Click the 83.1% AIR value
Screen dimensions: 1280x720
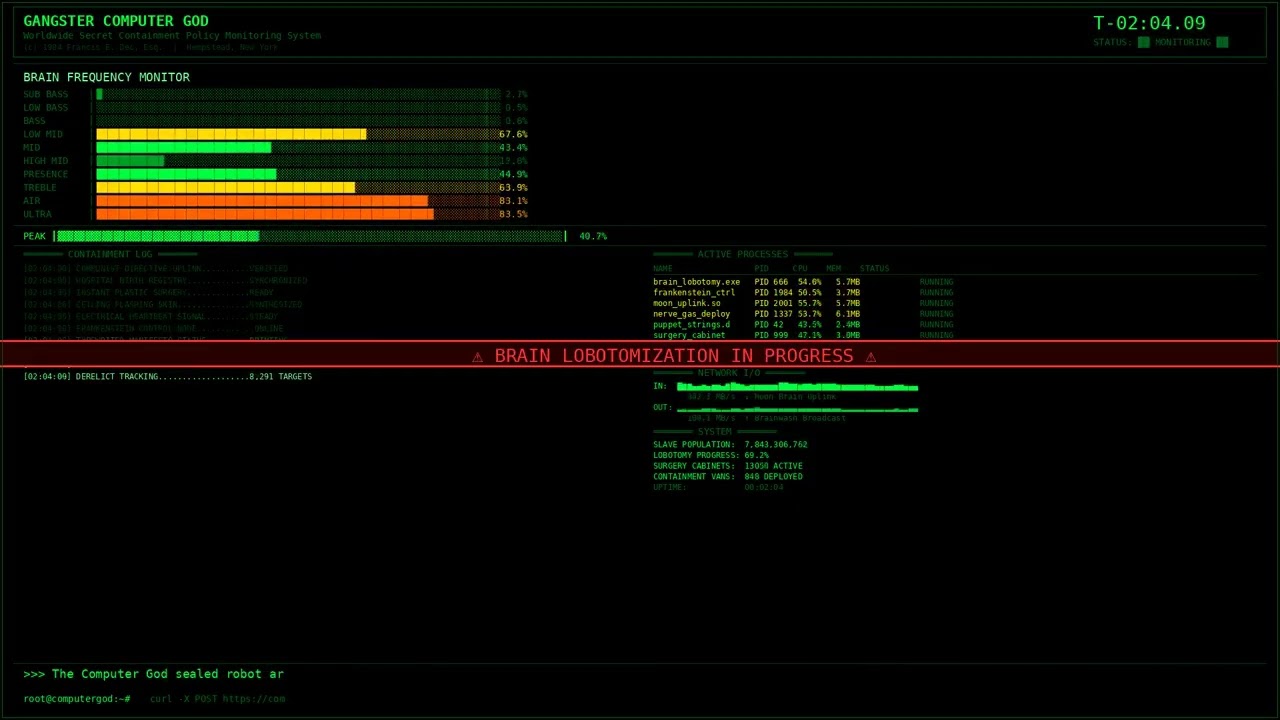513,201
